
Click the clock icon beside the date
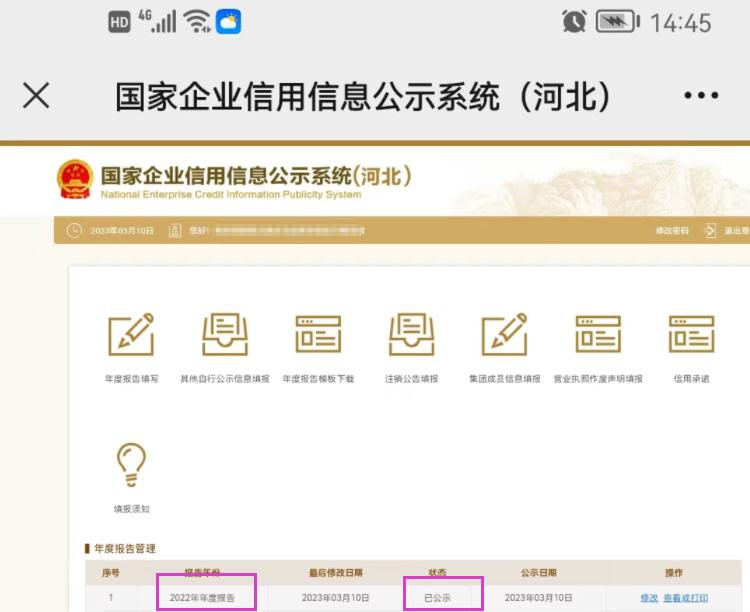74,231
